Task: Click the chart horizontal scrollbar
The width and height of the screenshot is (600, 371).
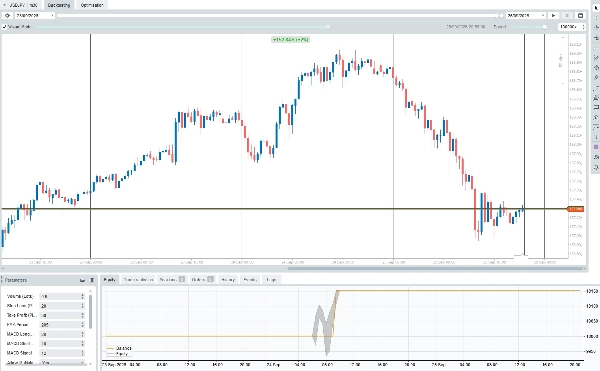Action: point(436,268)
